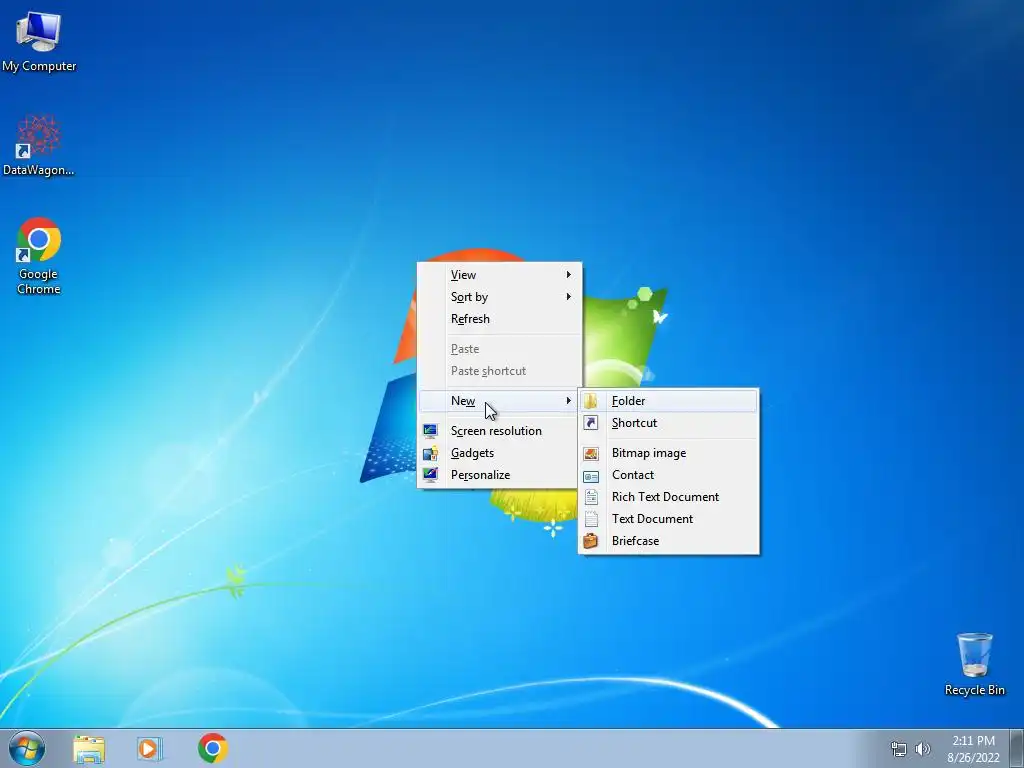Select the DataWagon desktop shortcut
The image size is (1024, 768).
39,145
